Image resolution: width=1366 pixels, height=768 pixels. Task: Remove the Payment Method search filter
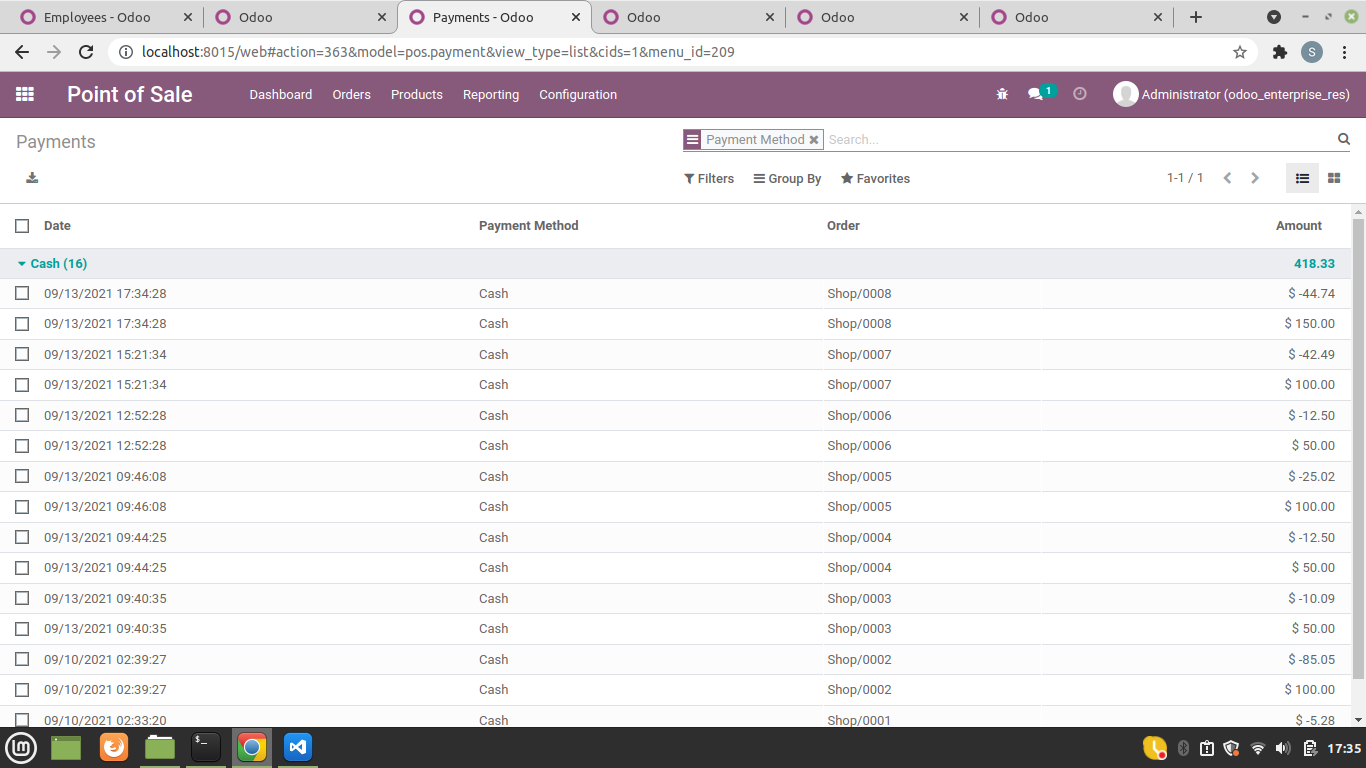(x=814, y=139)
